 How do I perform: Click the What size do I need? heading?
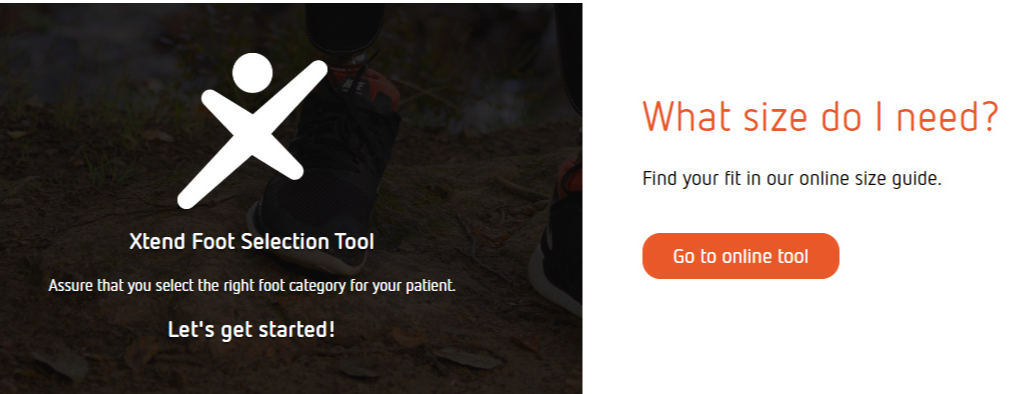[820, 116]
